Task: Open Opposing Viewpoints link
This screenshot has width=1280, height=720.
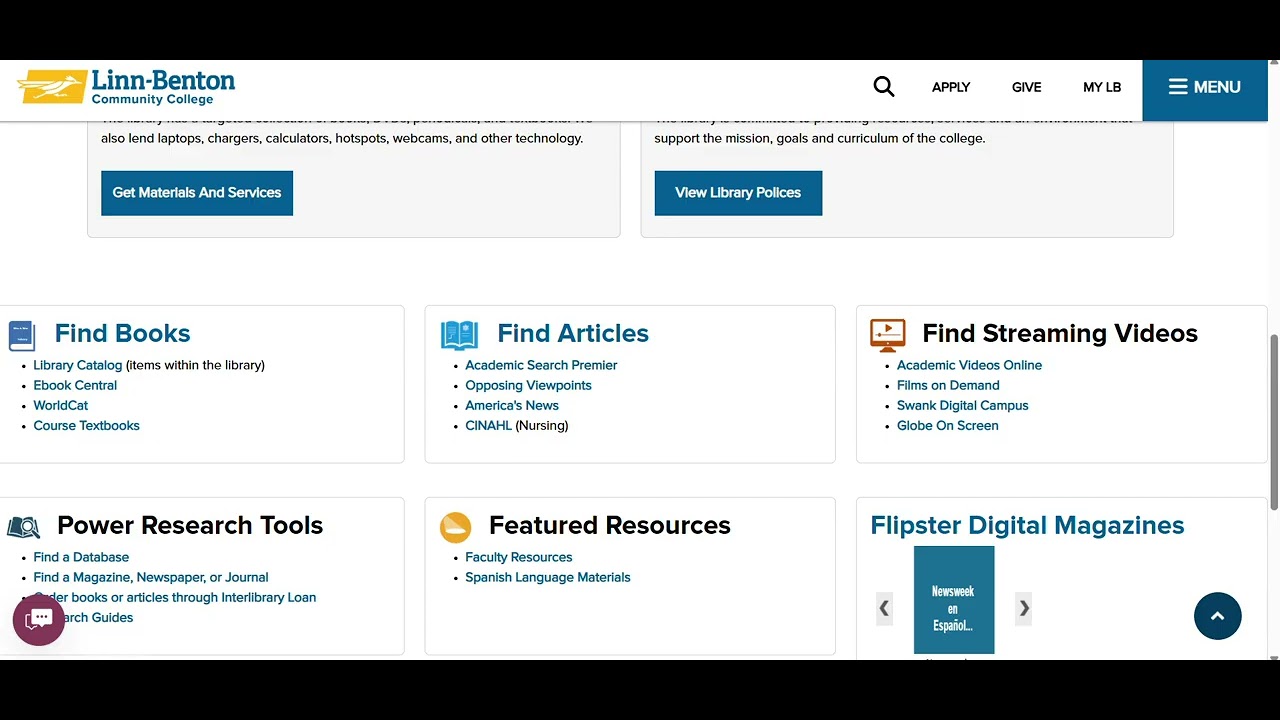Action: pos(528,385)
